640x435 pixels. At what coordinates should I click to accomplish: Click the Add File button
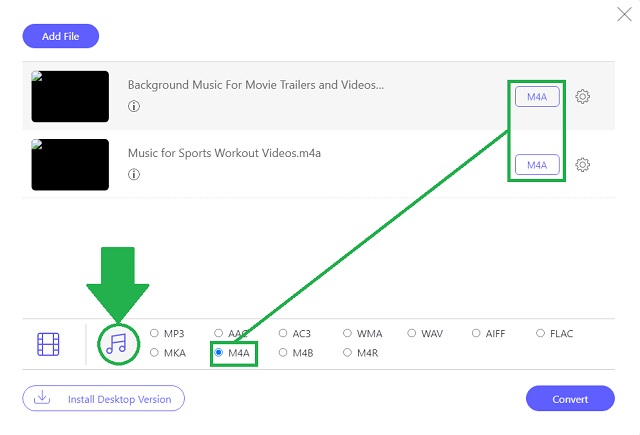click(60, 36)
